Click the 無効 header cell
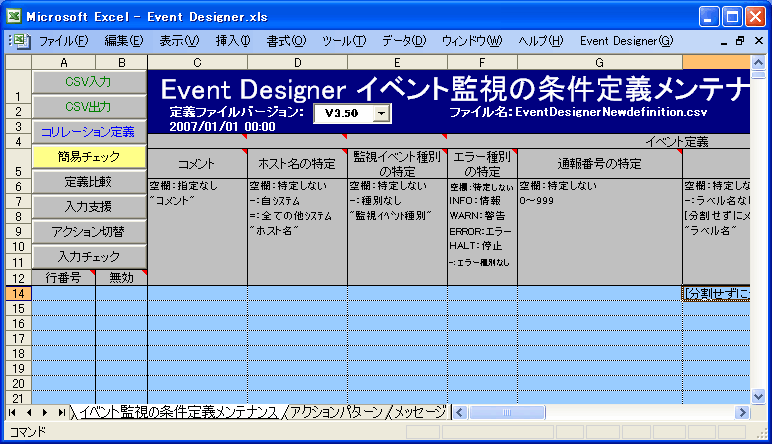 [122, 278]
